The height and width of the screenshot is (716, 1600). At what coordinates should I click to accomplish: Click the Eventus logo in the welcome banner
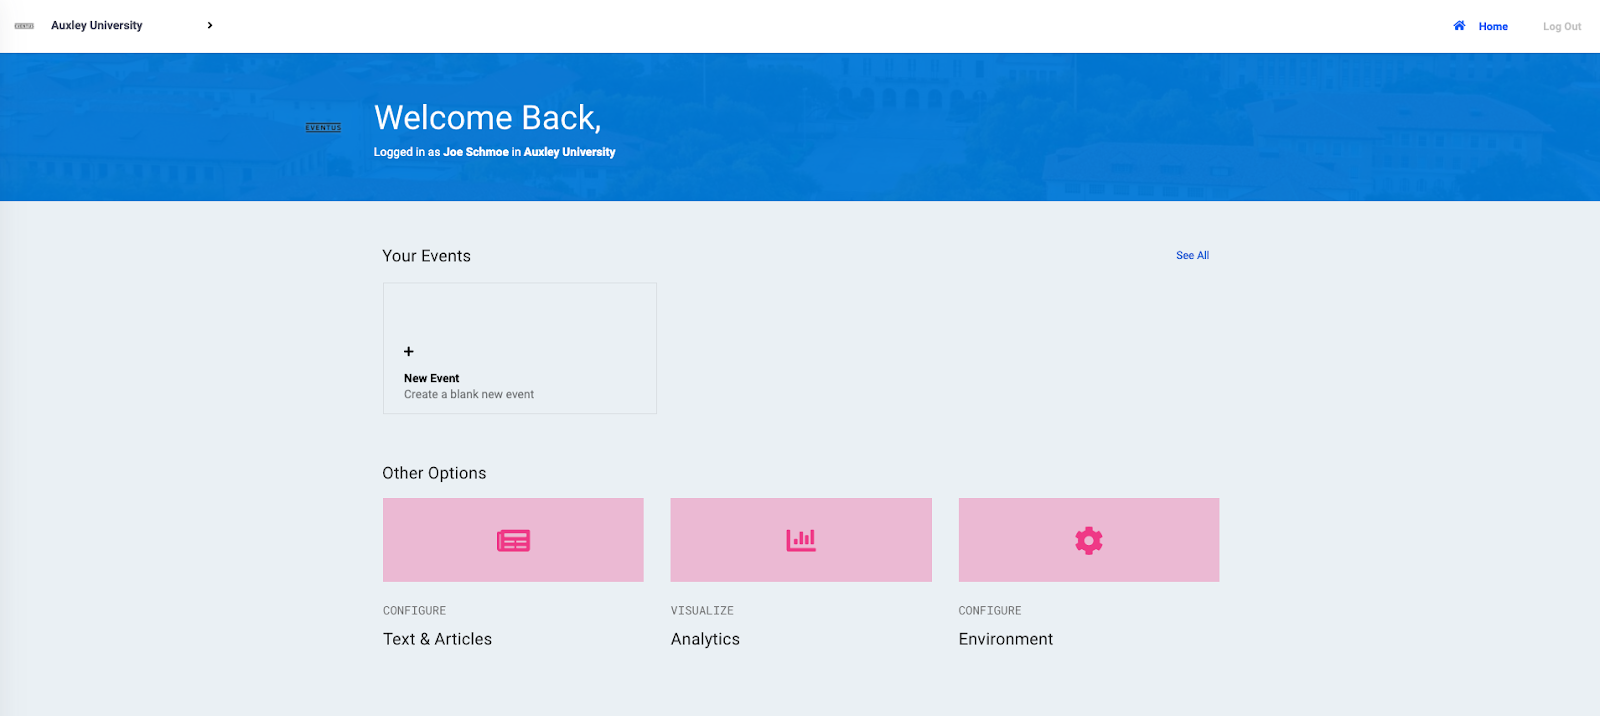pyautogui.click(x=323, y=128)
